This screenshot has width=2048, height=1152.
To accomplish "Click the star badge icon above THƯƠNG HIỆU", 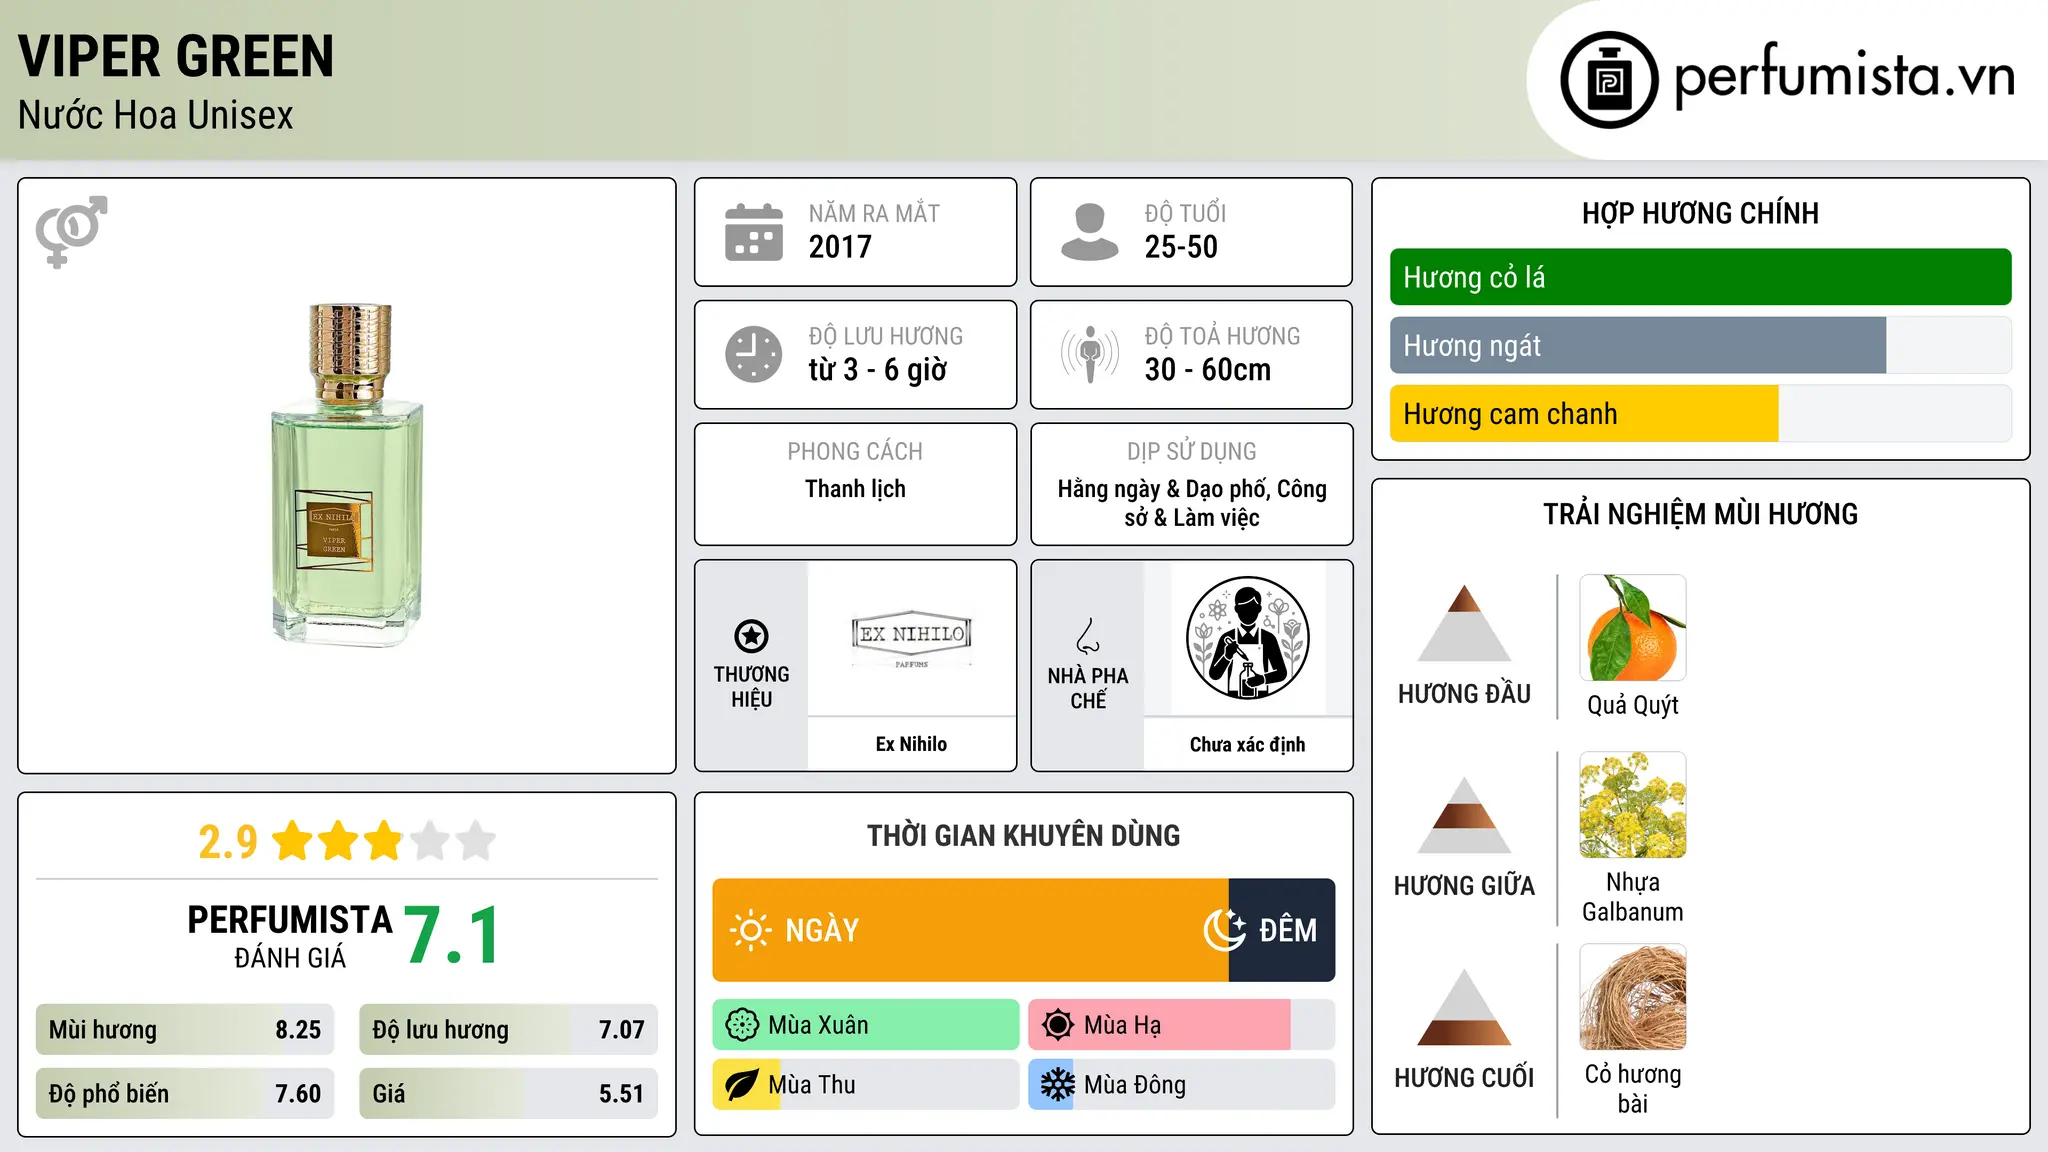I will 751,636.
